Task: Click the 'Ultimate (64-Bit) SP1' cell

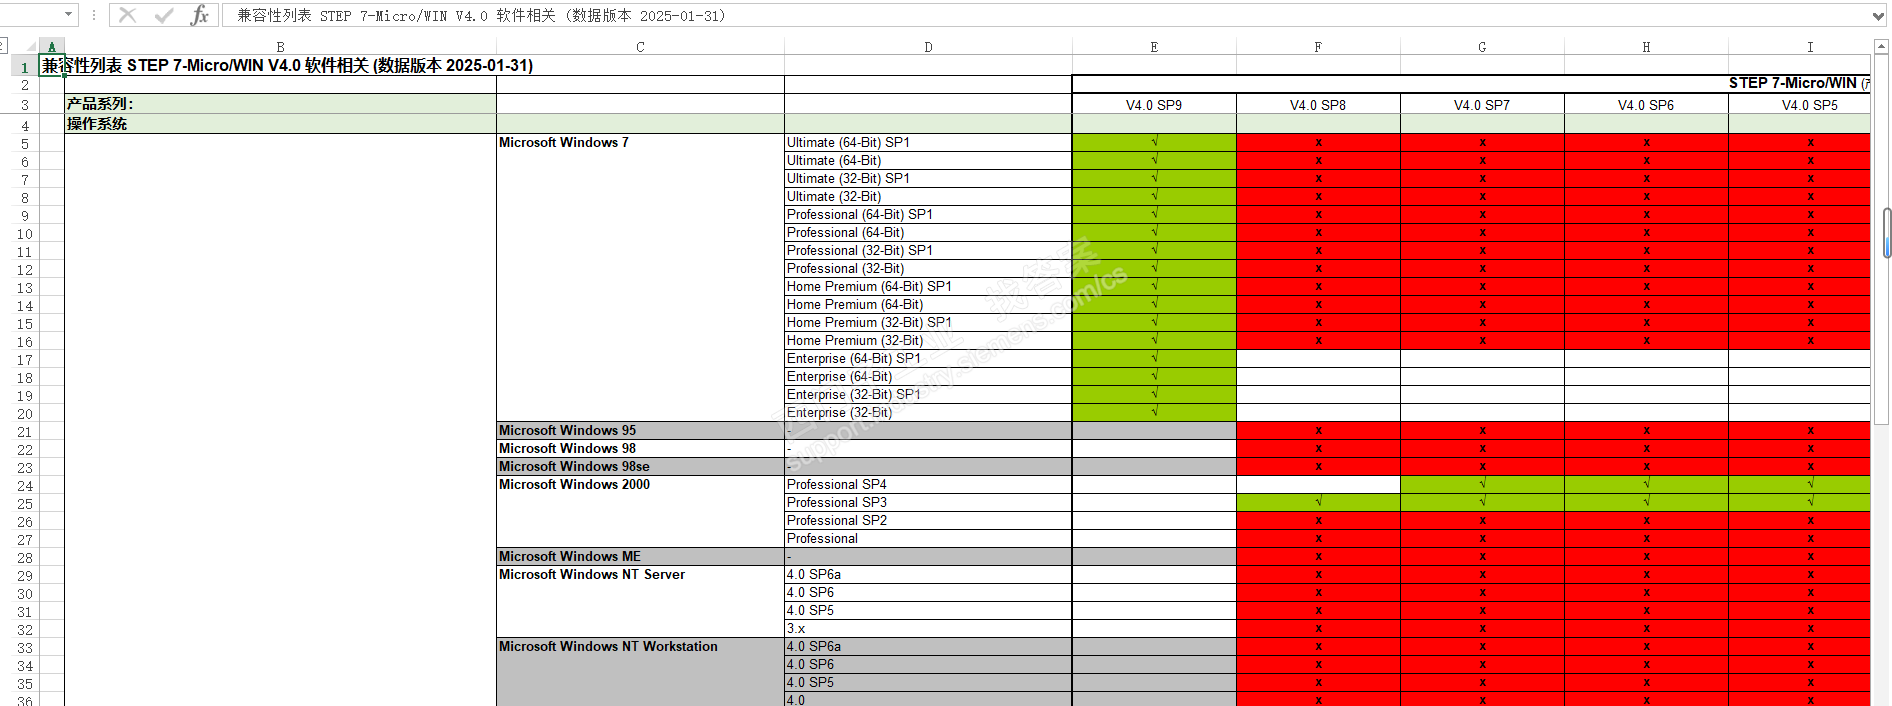Action: (928, 143)
